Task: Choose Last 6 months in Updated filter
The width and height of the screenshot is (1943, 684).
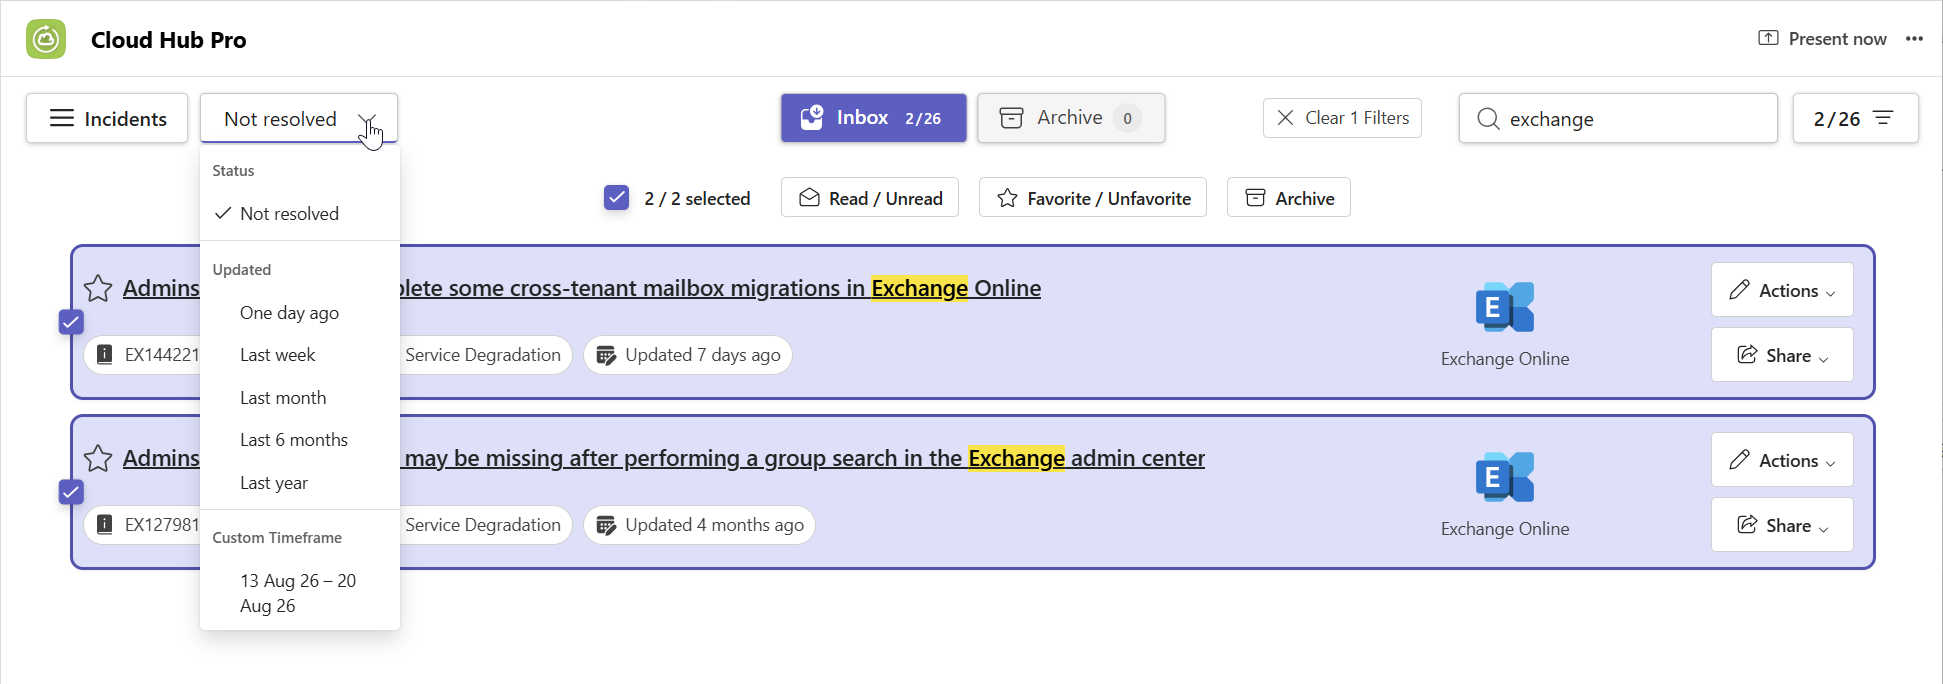Action: pos(300,440)
